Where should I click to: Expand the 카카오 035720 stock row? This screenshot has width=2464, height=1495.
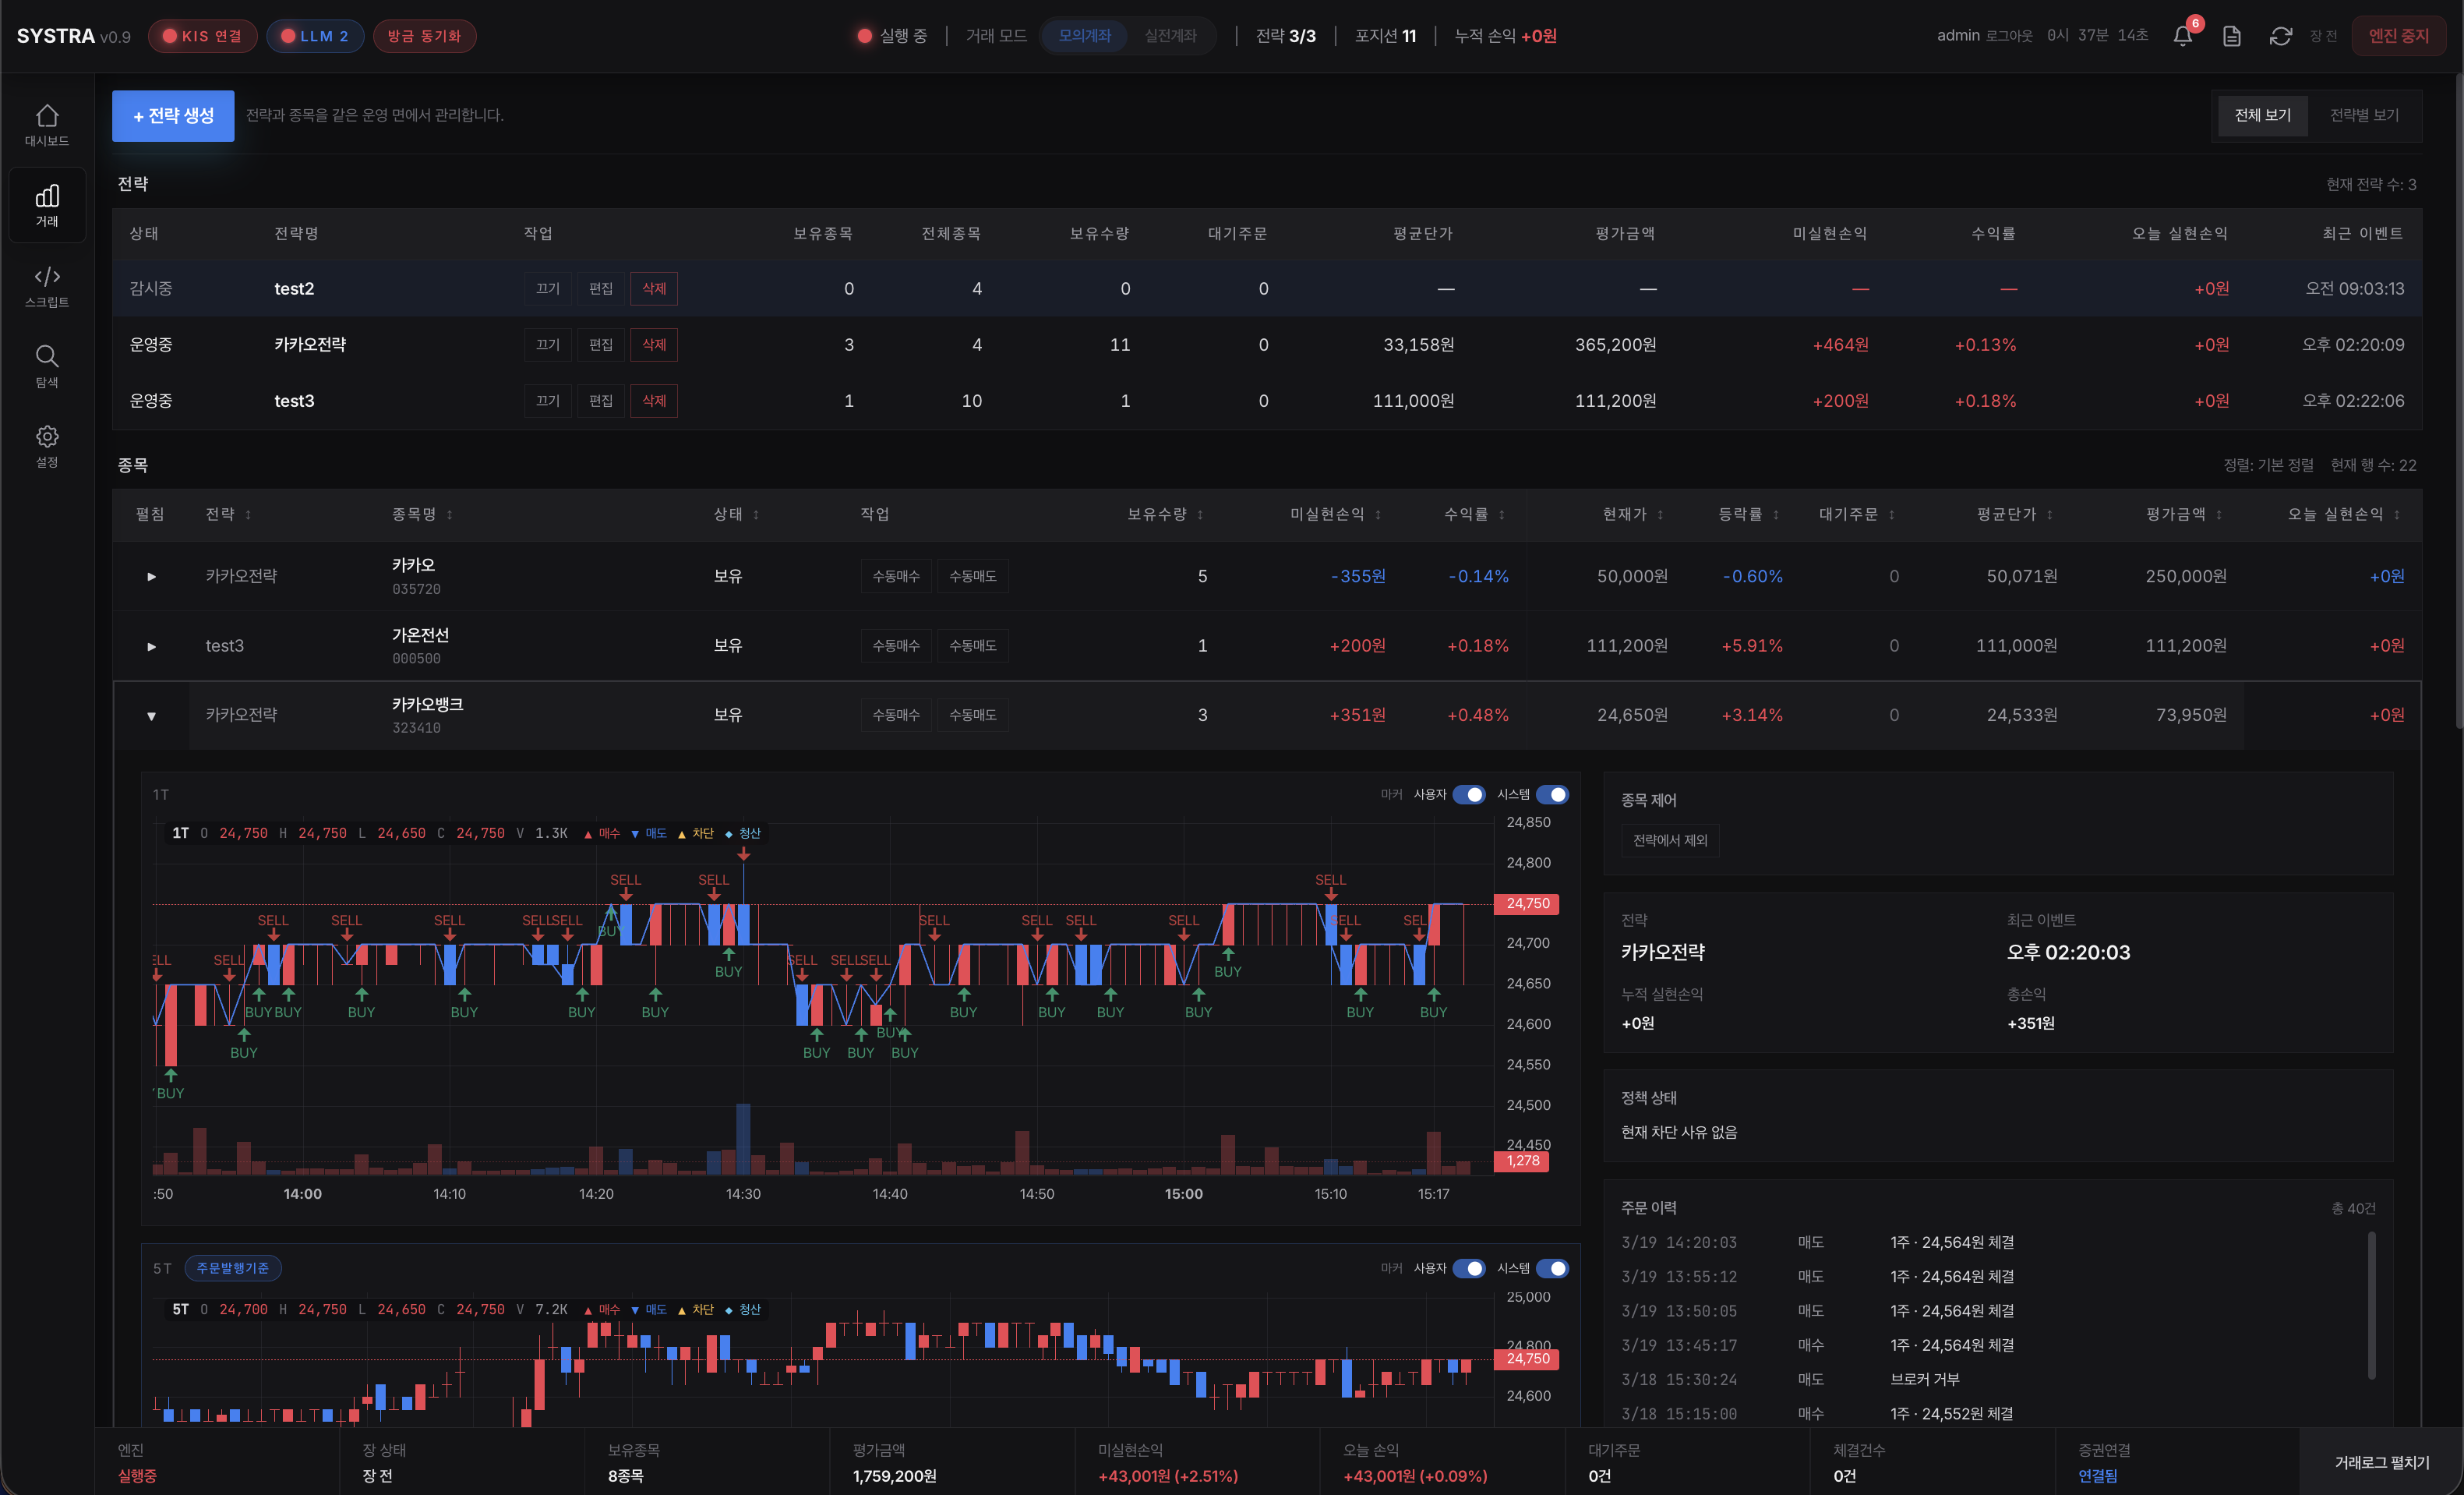151,576
